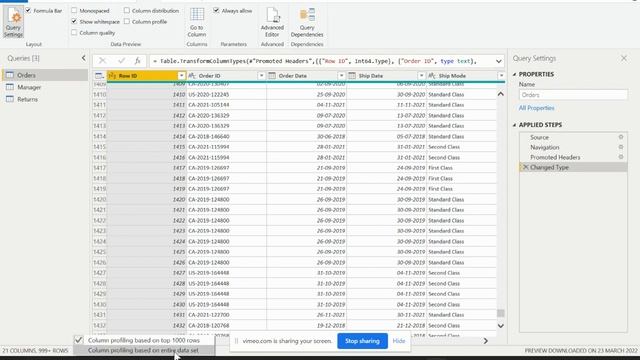This screenshot has height=360, width=640.
Task: Click the Go to Column icon
Action: pos(197,22)
